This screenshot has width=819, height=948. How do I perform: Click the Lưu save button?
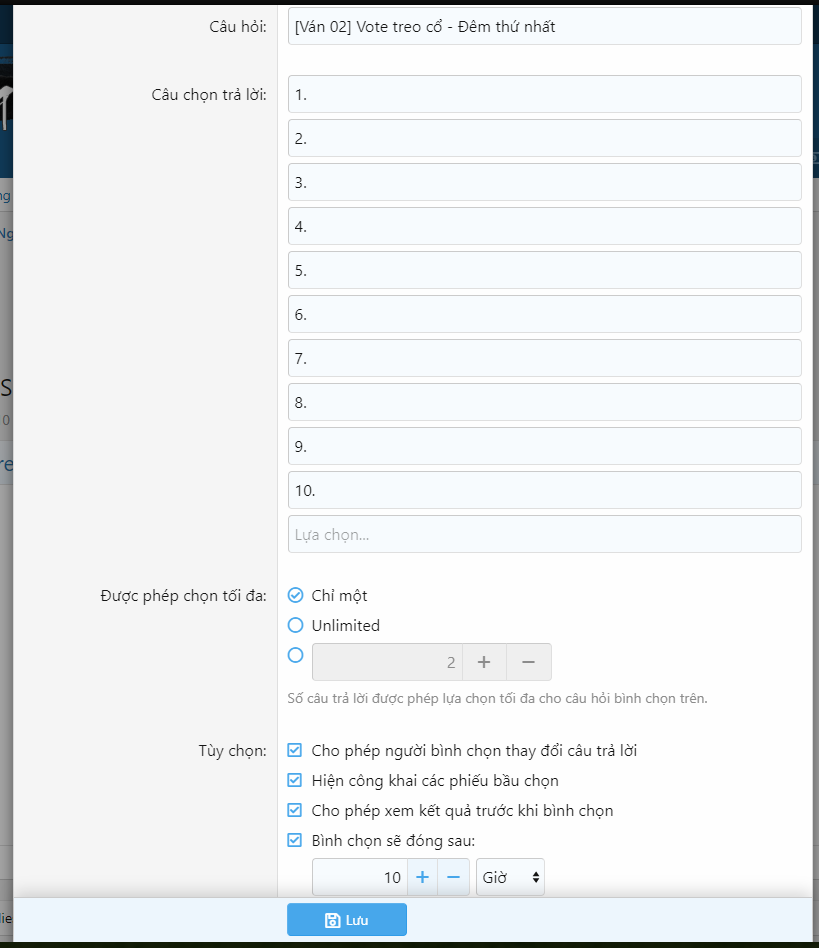tap(346, 920)
